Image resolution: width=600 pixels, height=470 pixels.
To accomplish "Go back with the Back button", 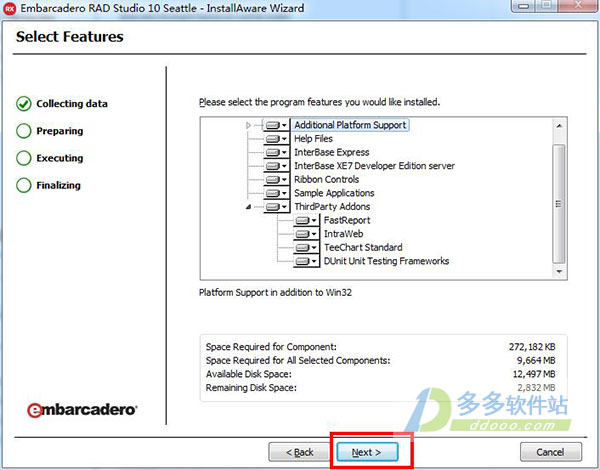I will (299, 452).
